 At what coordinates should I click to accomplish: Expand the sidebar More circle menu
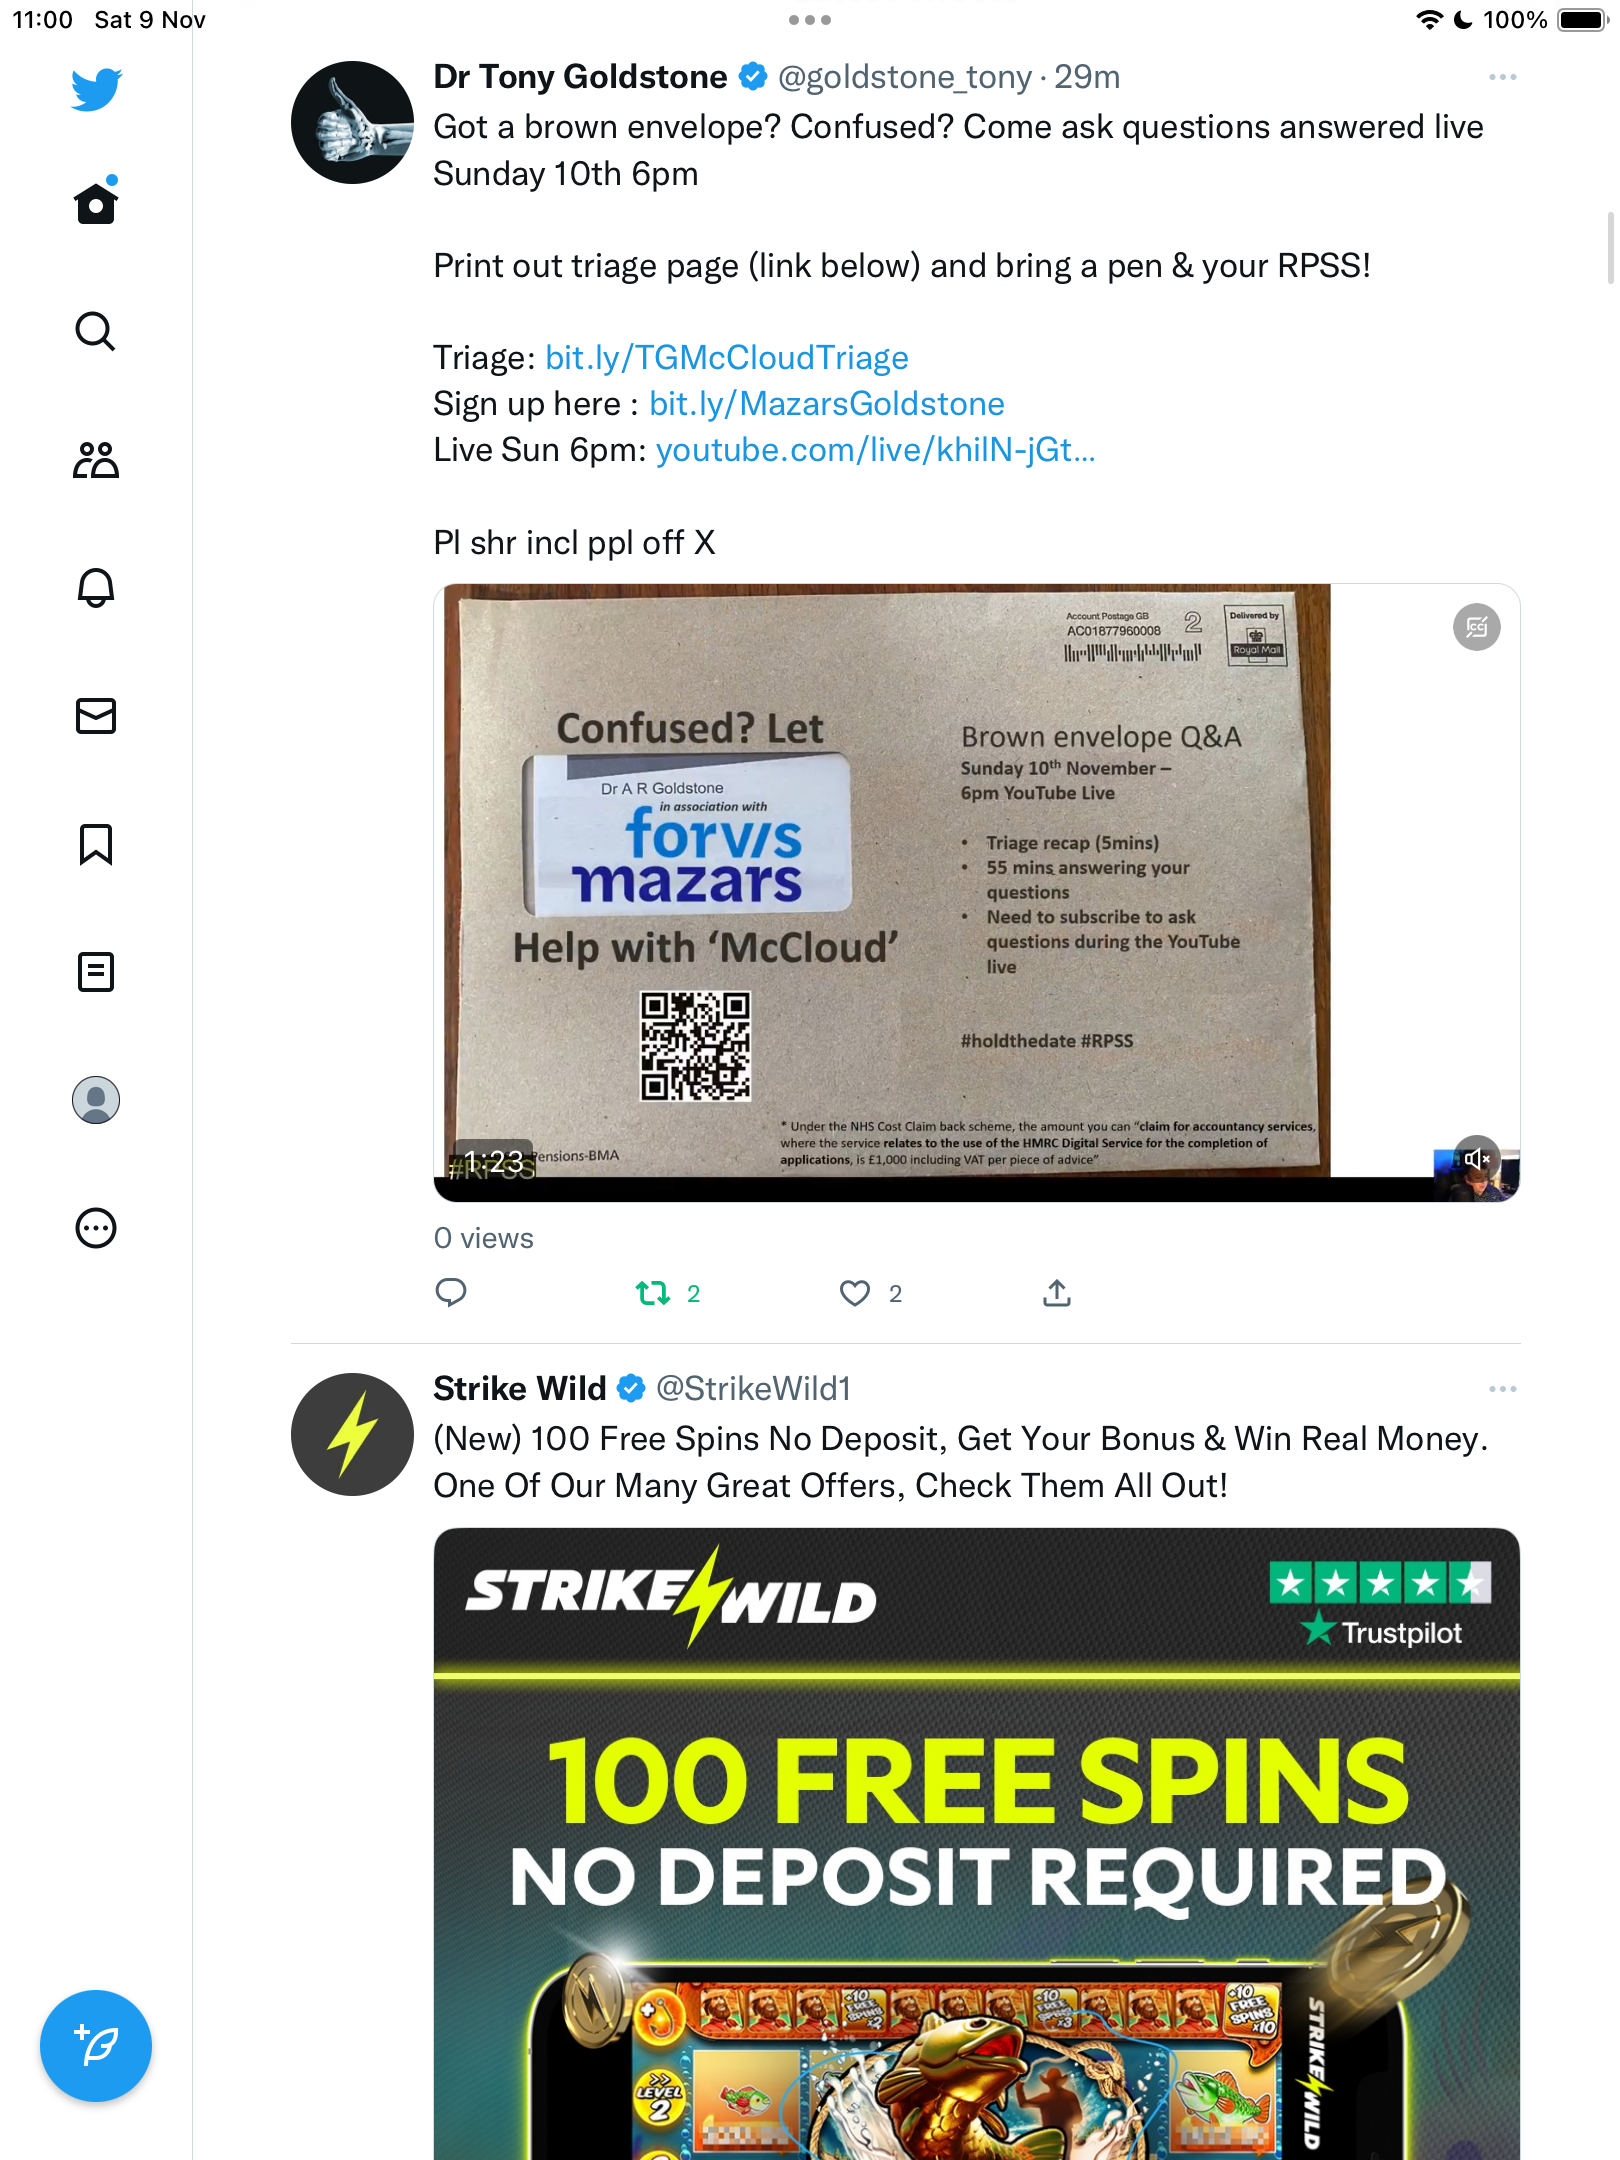pos(96,1228)
